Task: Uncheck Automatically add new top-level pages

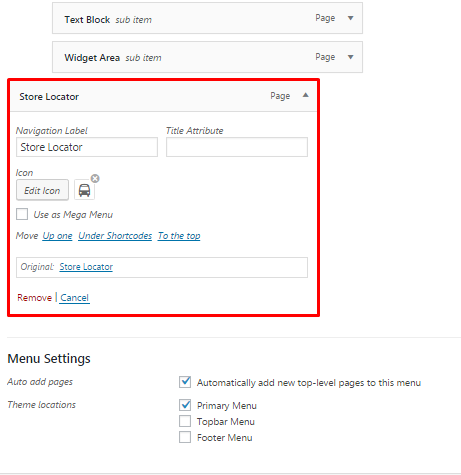Action: [x=185, y=382]
